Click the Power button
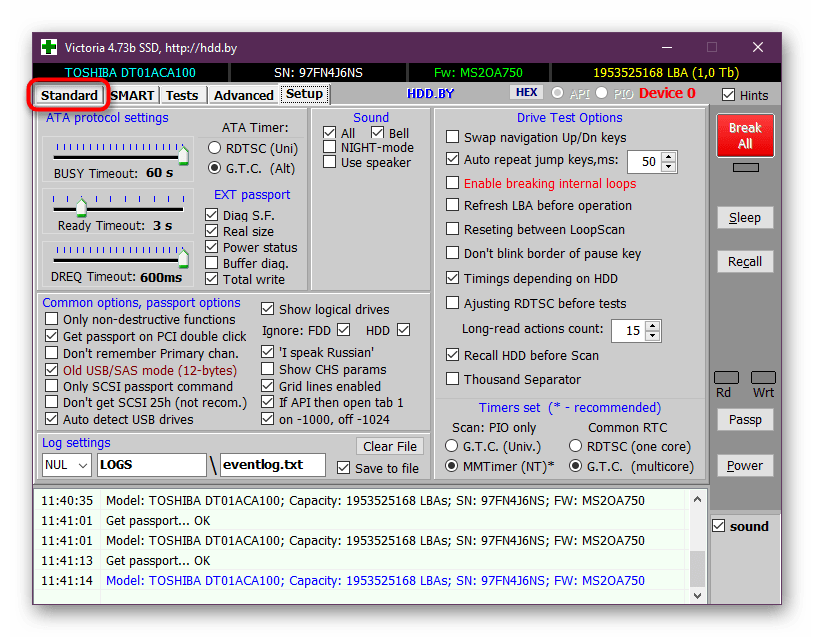The width and height of the screenshot is (814, 637). [745, 466]
